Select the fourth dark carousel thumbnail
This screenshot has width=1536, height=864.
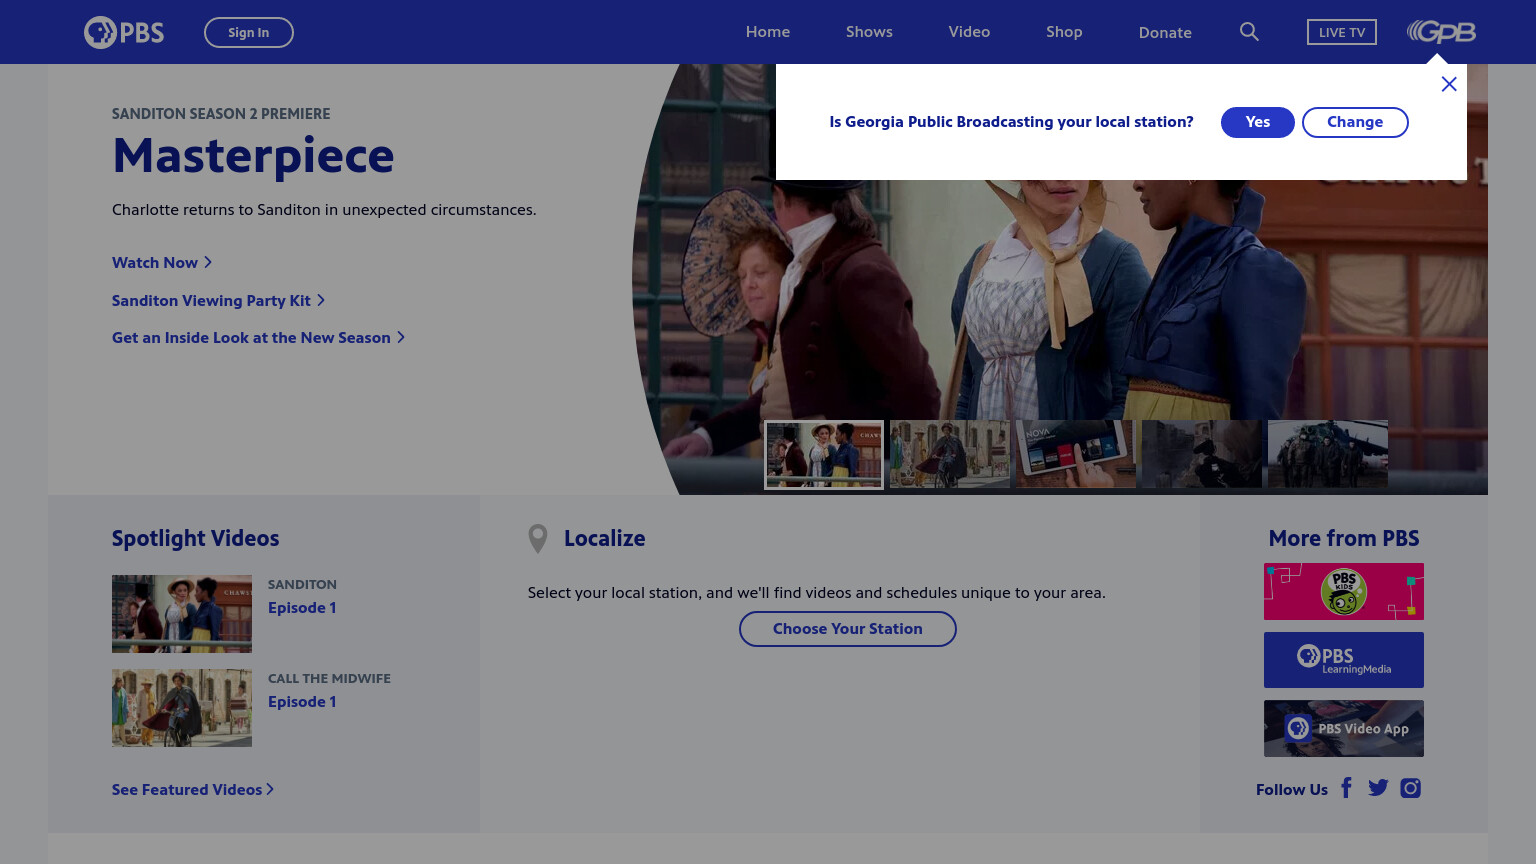click(1202, 455)
